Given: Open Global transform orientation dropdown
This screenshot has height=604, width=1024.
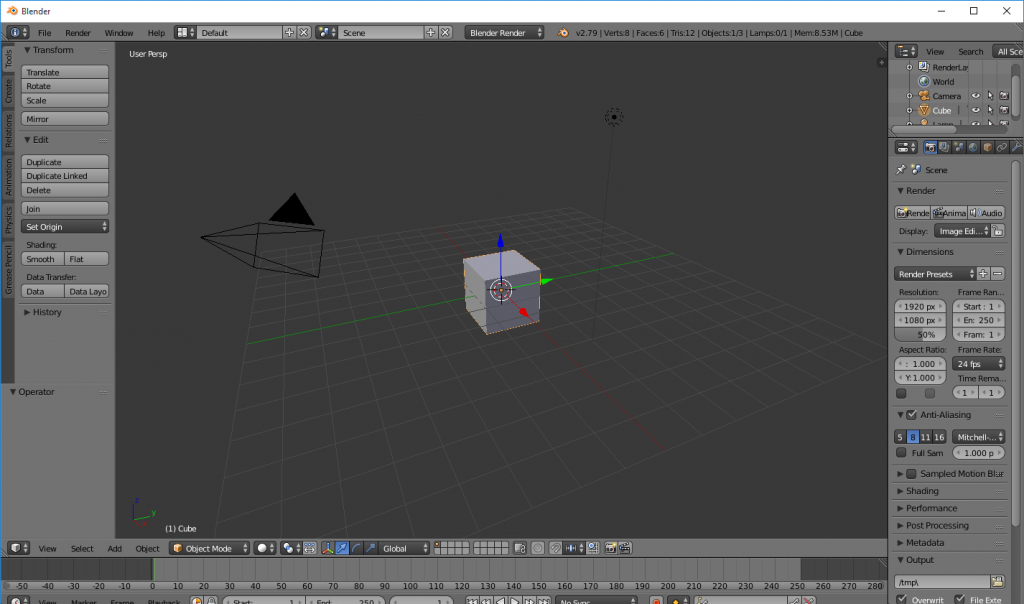Looking at the screenshot, I should coord(404,548).
